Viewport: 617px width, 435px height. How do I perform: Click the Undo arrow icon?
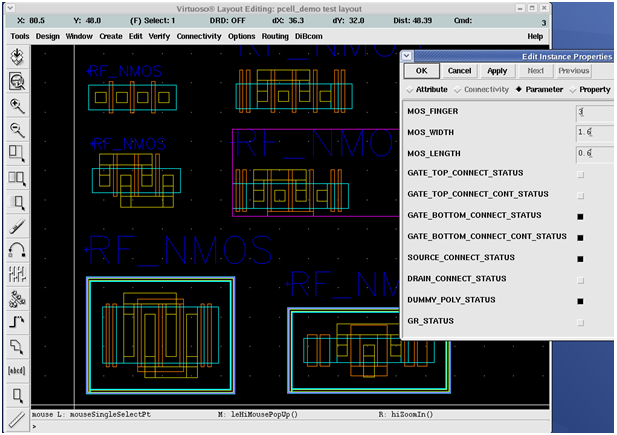[x=16, y=250]
